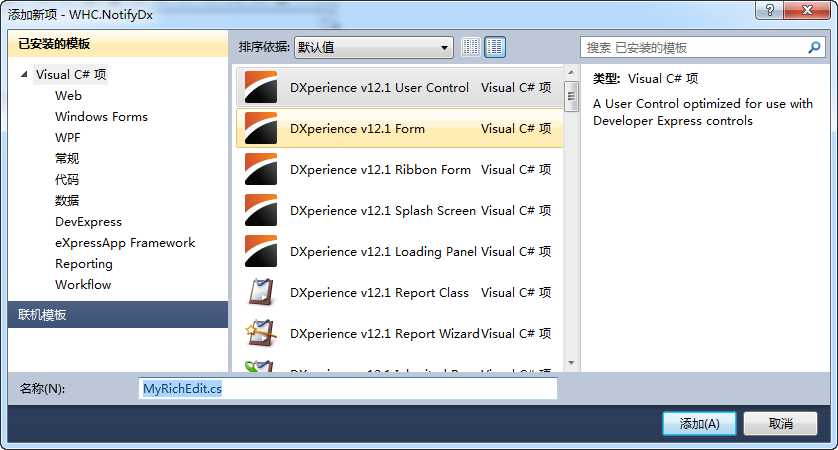Click the DXperience v12.1 Ribbon Form icon
Image resolution: width=838 pixels, height=450 pixels.
click(261, 169)
